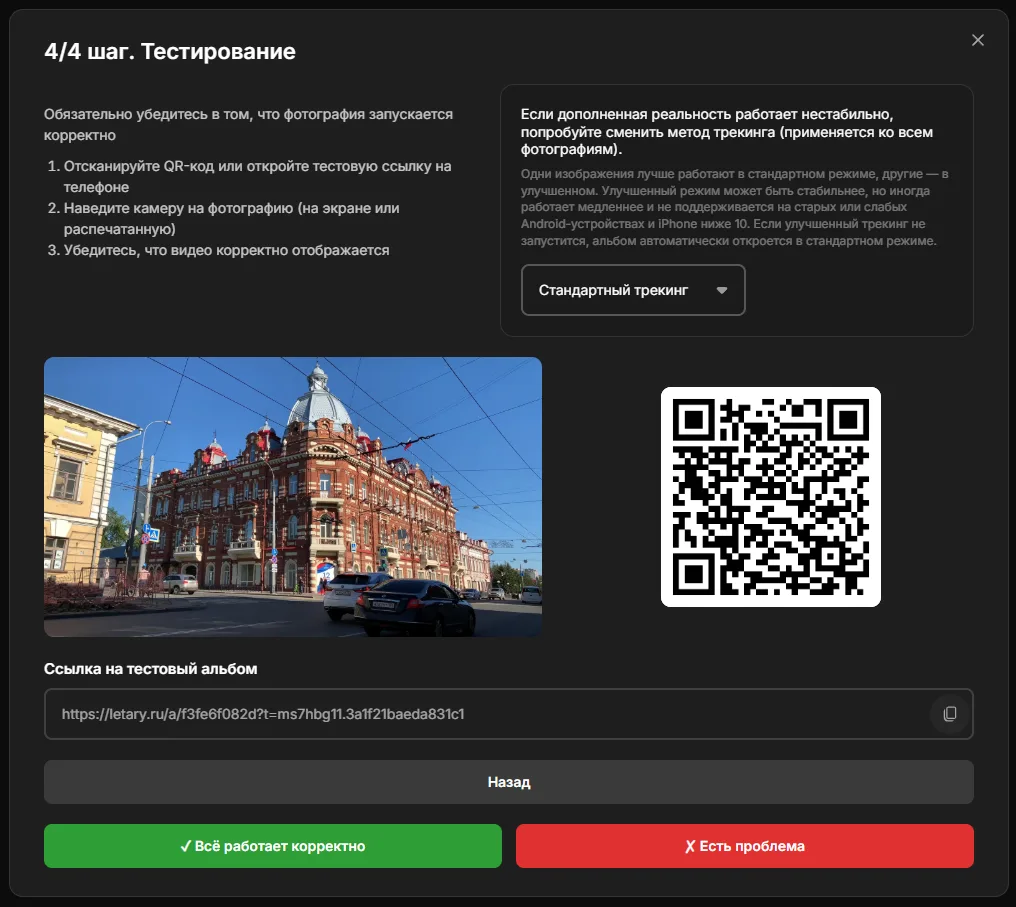Click the QR code image
The width and height of the screenshot is (1016, 907).
(770, 497)
